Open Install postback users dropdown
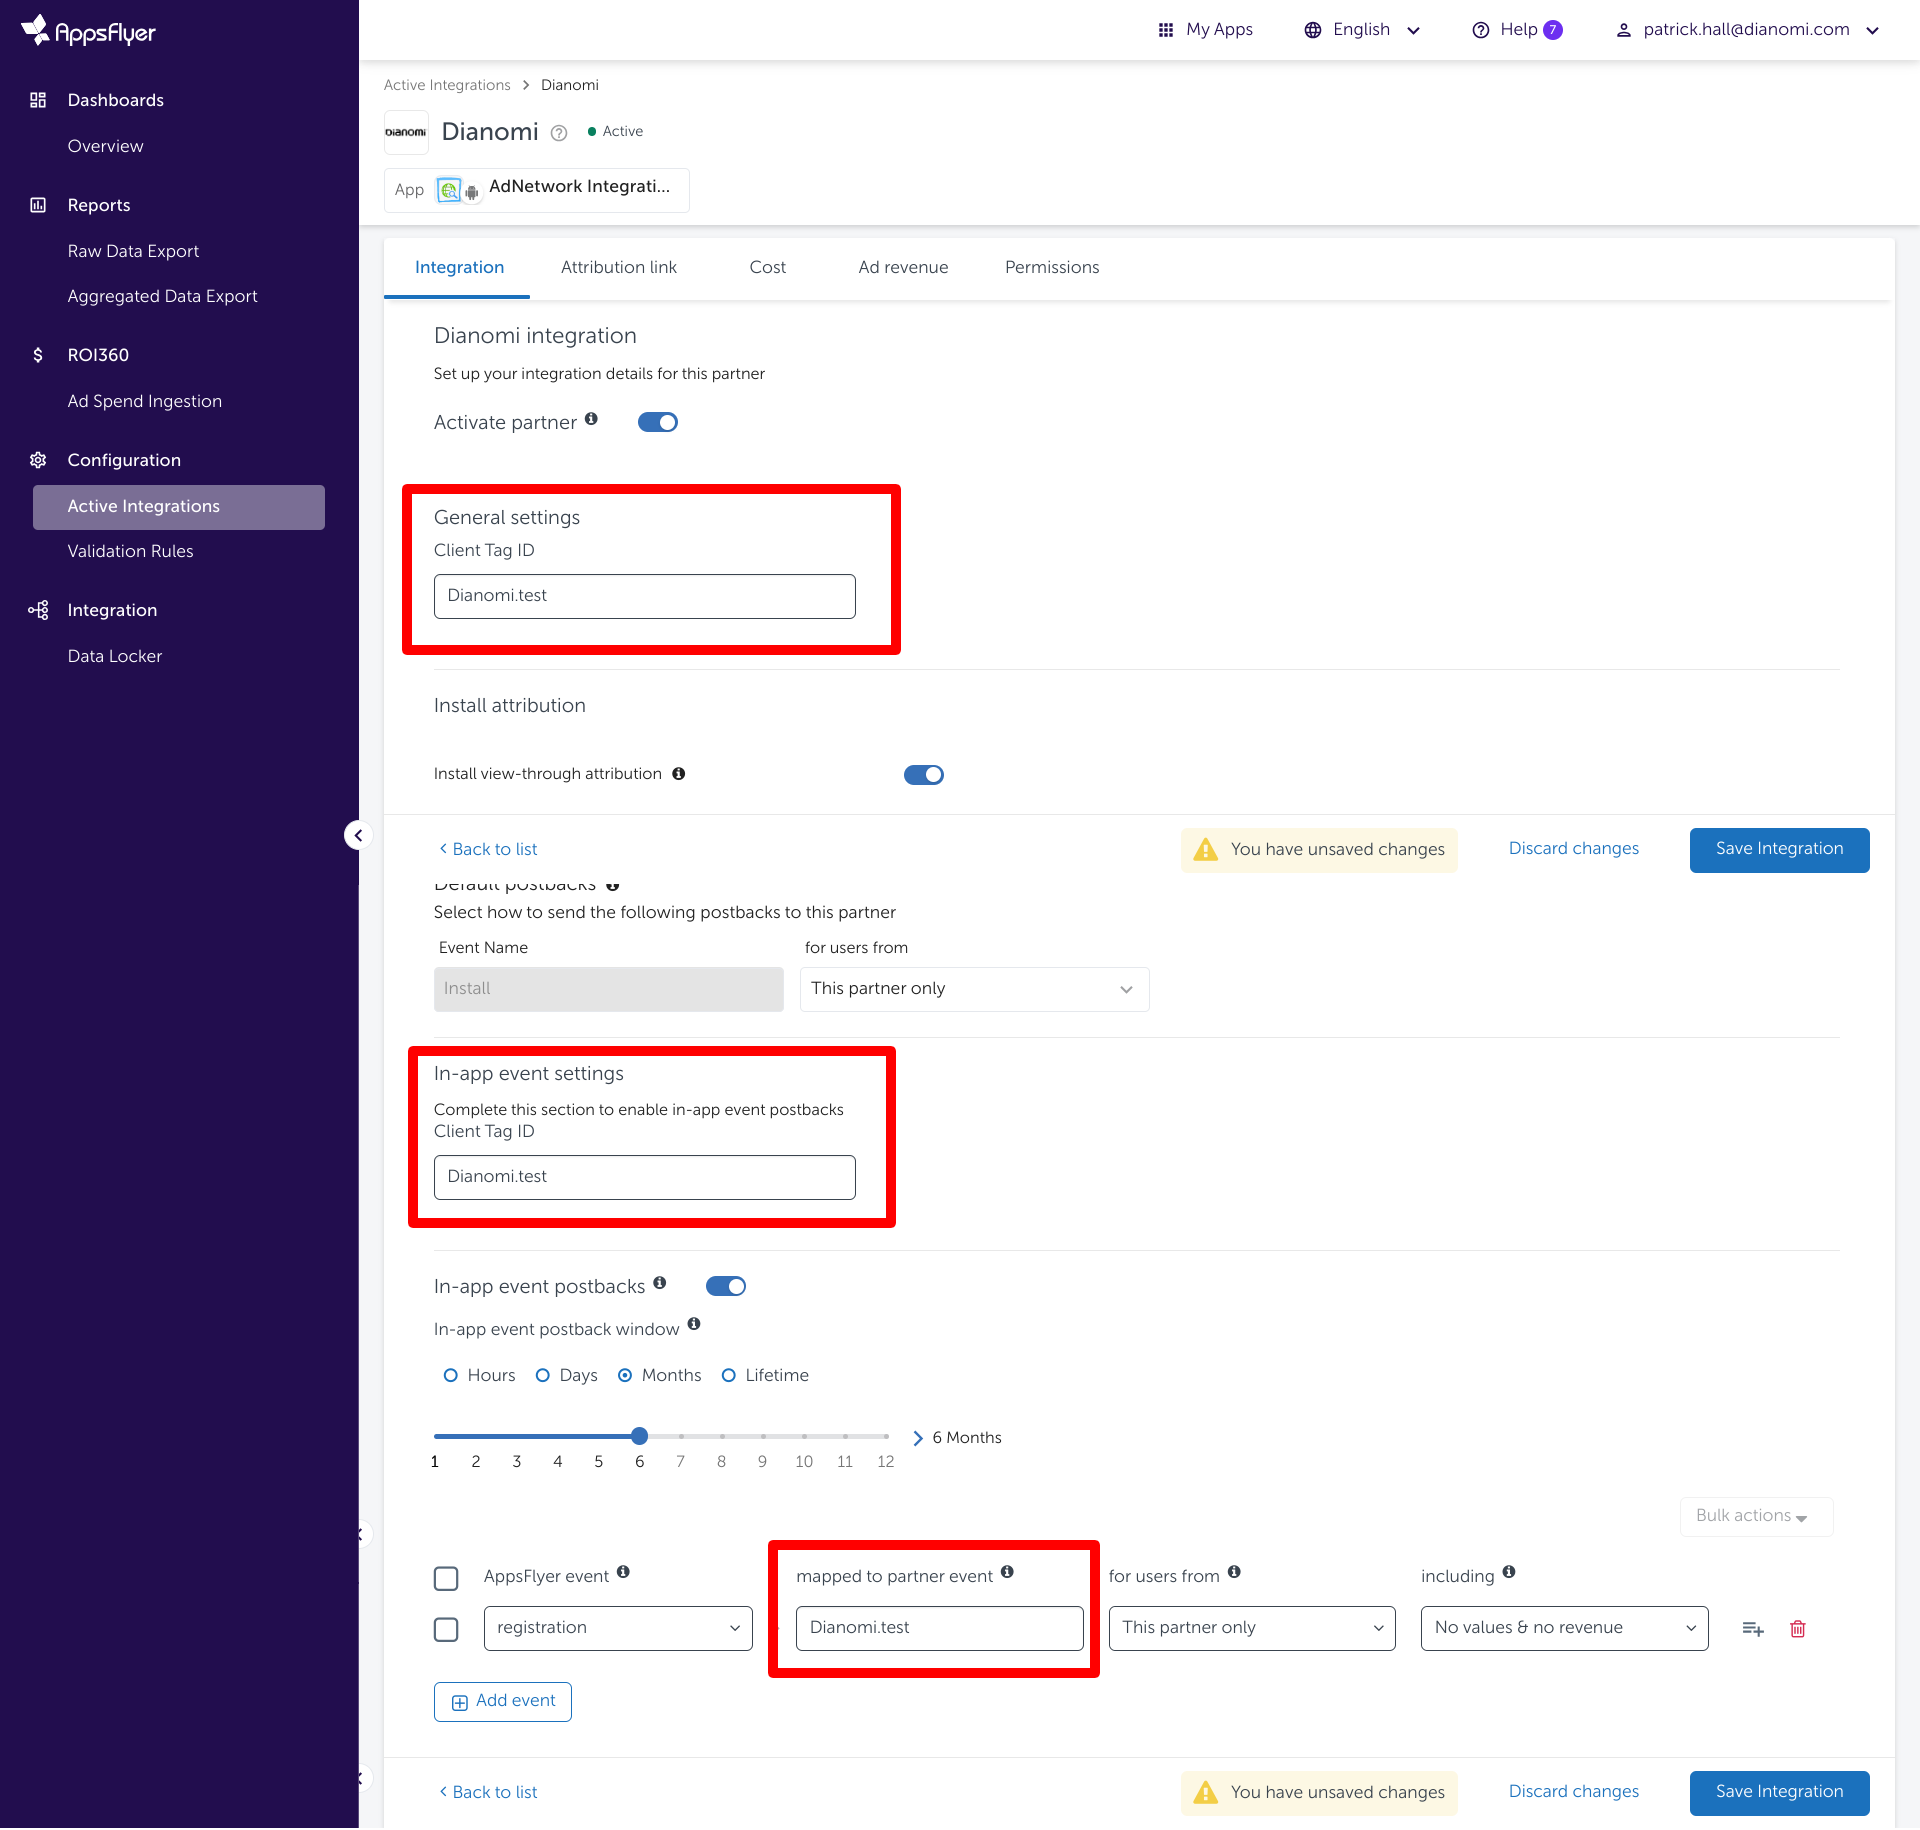The image size is (1920, 1830). point(974,990)
